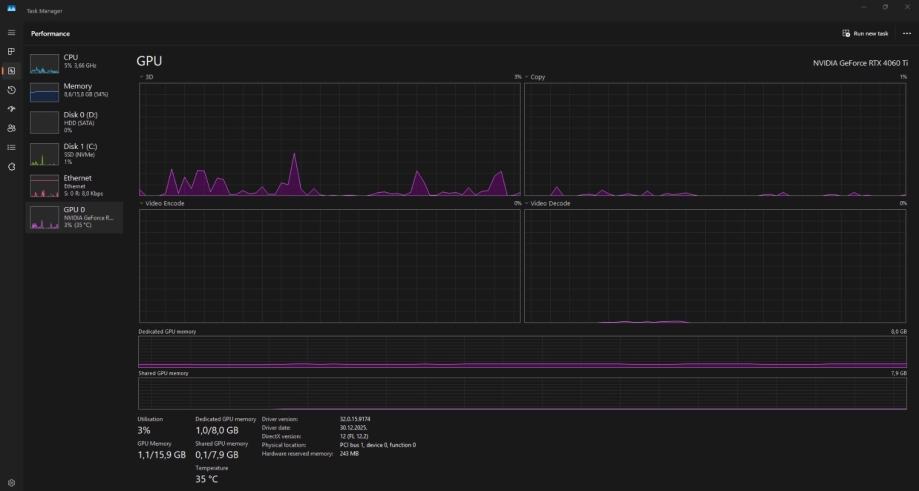Select Disk 0 (D:) in the performance list
919x491 pixels.
[74, 122]
